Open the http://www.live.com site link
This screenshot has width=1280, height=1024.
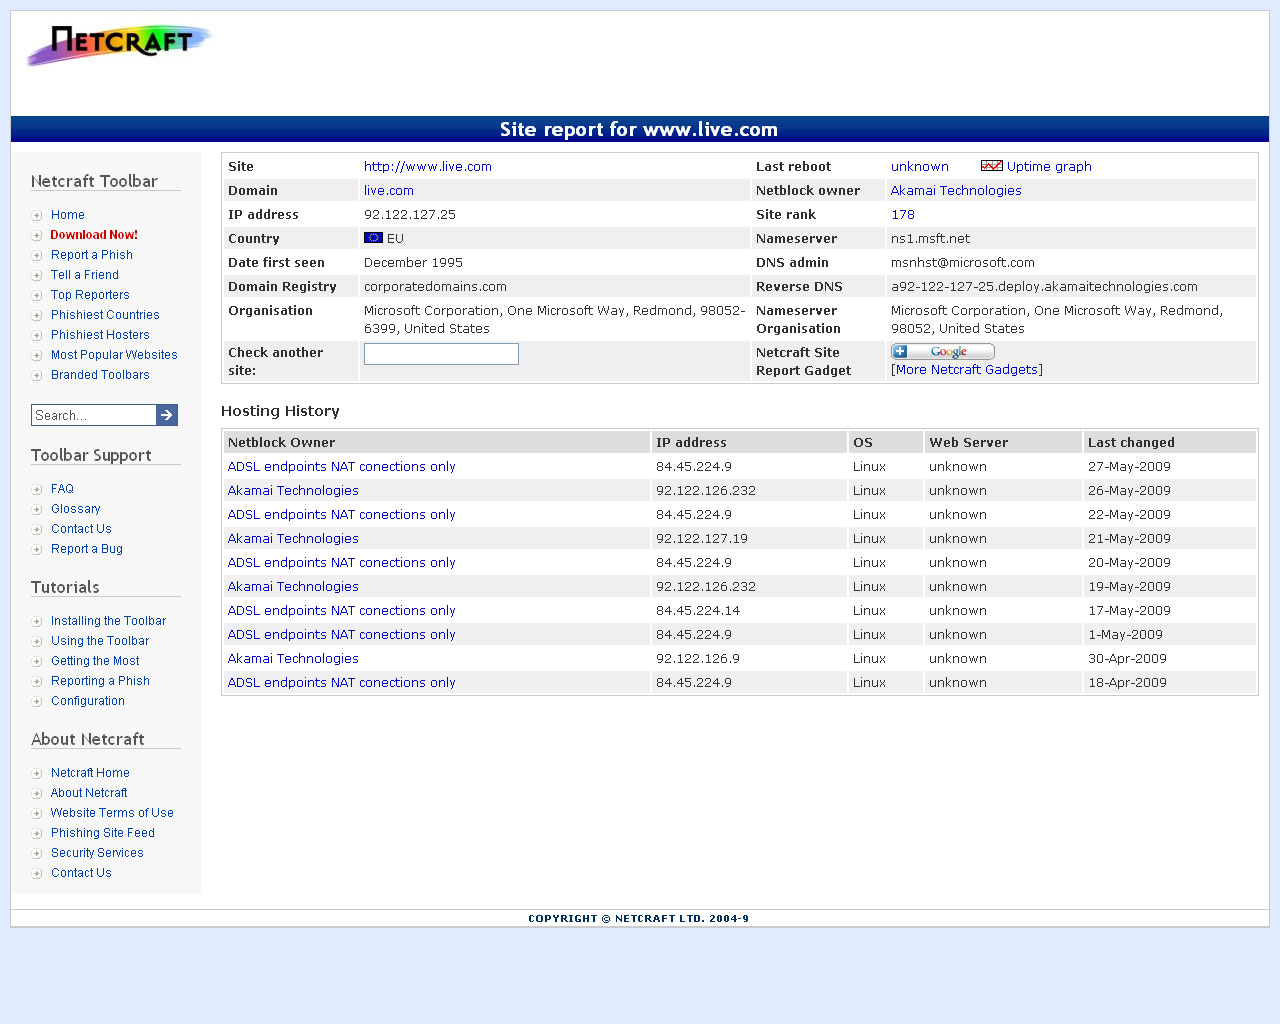click(x=428, y=167)
